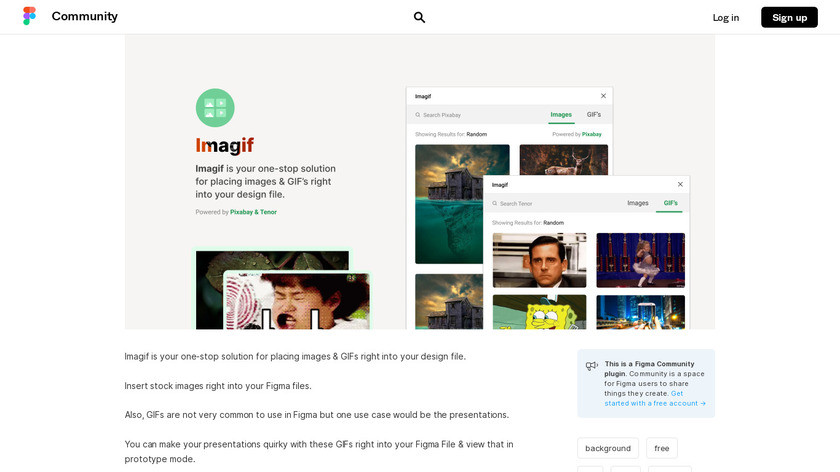Select the city night lights GIF
Viewport: 840px width, 472px height.
pos(641,312)
